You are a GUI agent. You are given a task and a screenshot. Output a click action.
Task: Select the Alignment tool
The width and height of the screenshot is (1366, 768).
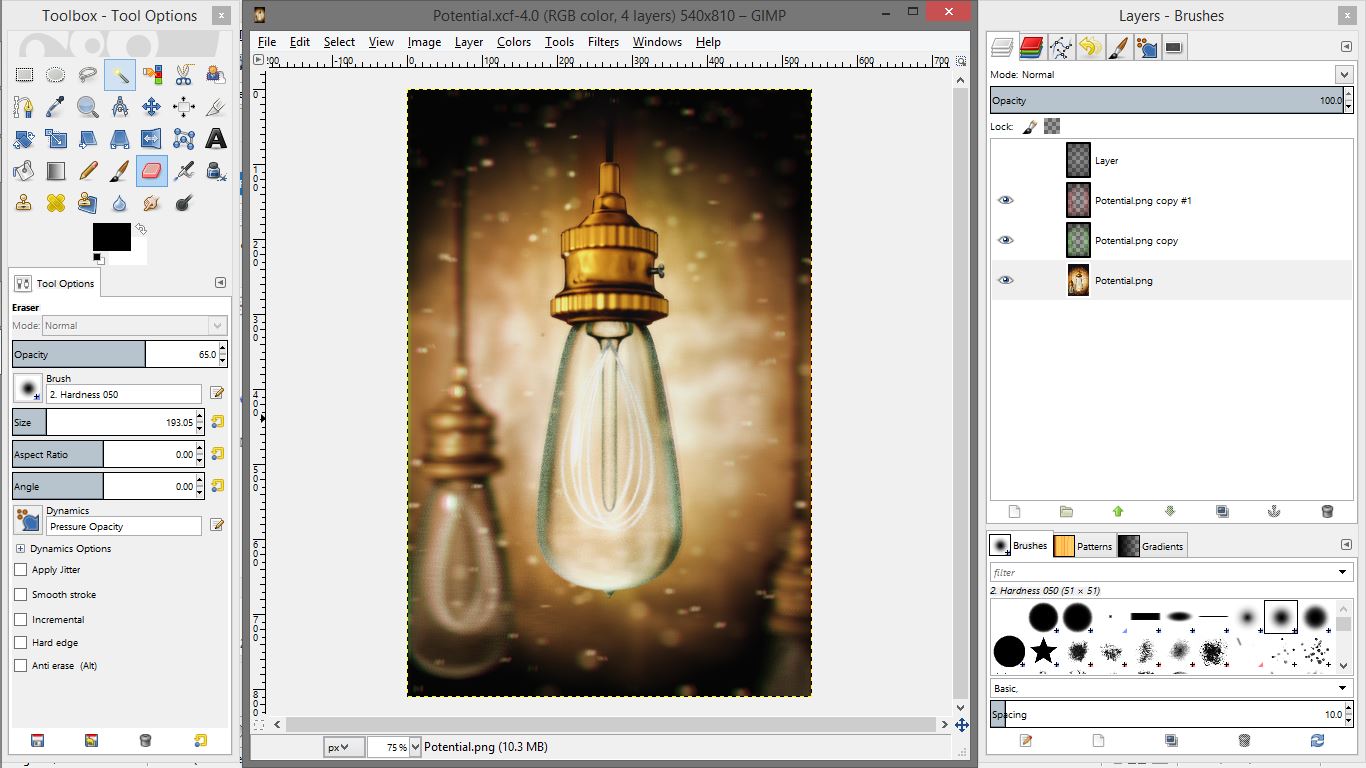(x=184, y=107)
